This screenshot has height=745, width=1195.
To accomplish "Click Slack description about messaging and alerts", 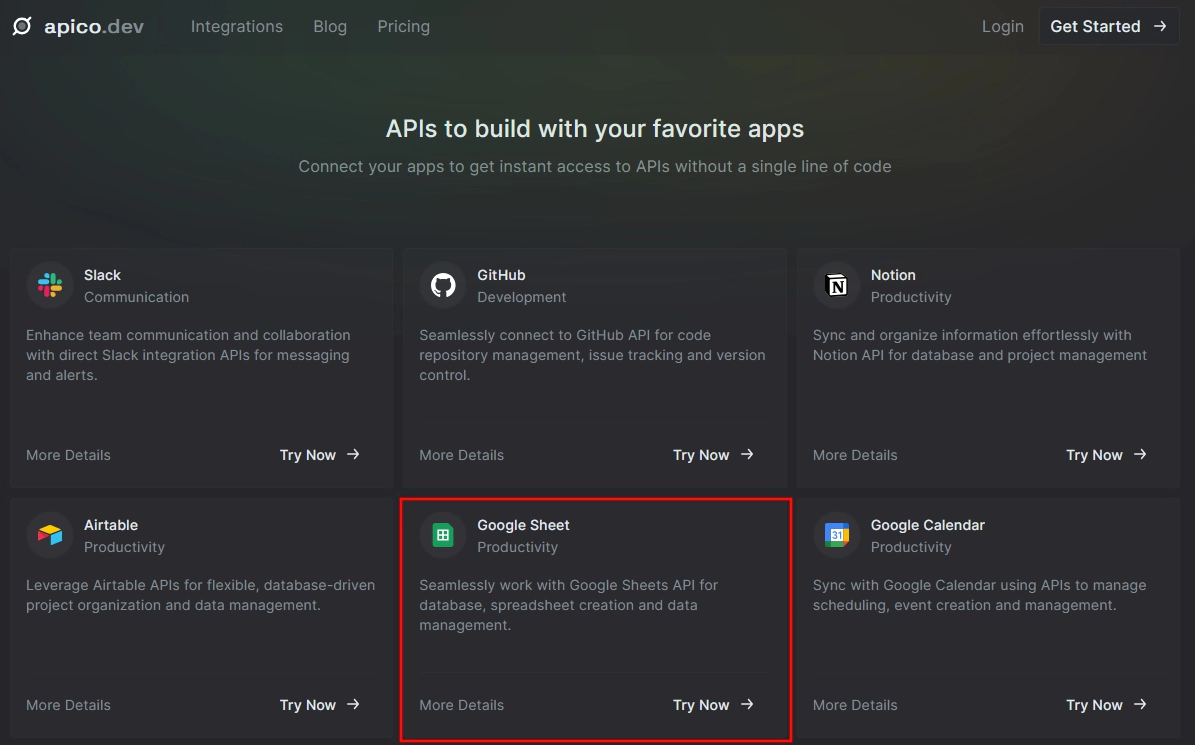I will [188, 355].
